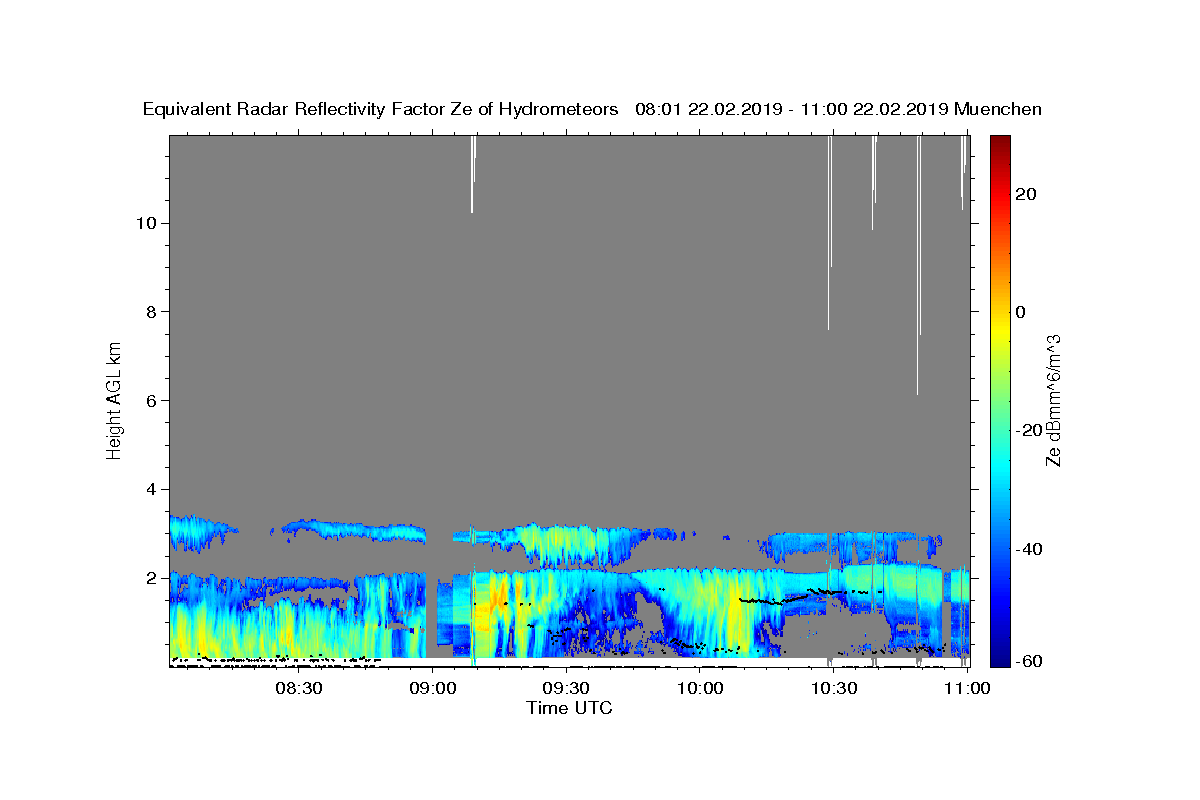Screen dimensions: 1200x800
Task: Click the '09:00' time tick label
Action: 432,688
